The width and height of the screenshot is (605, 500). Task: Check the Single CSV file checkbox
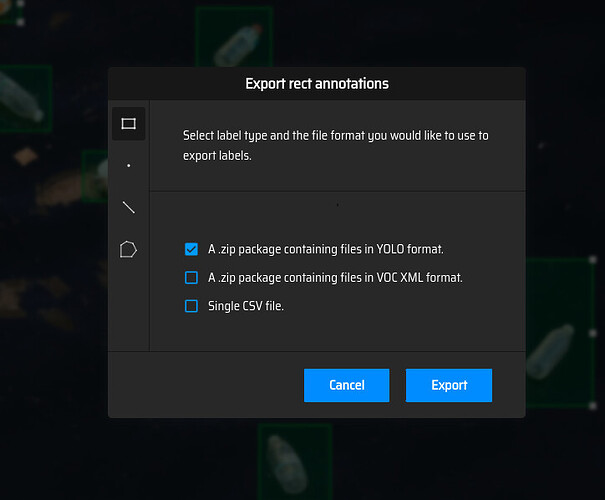pyautogui.click(x=191, y=306)
